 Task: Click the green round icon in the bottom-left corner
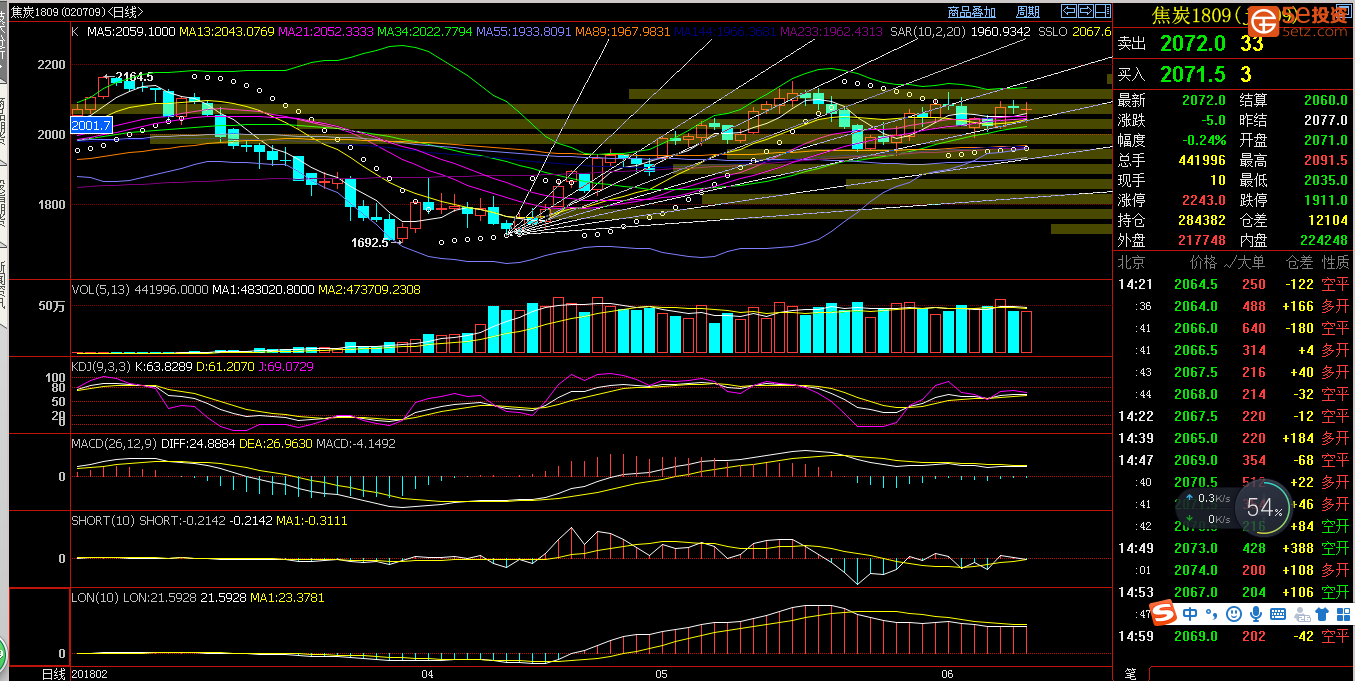coord(3,652)
